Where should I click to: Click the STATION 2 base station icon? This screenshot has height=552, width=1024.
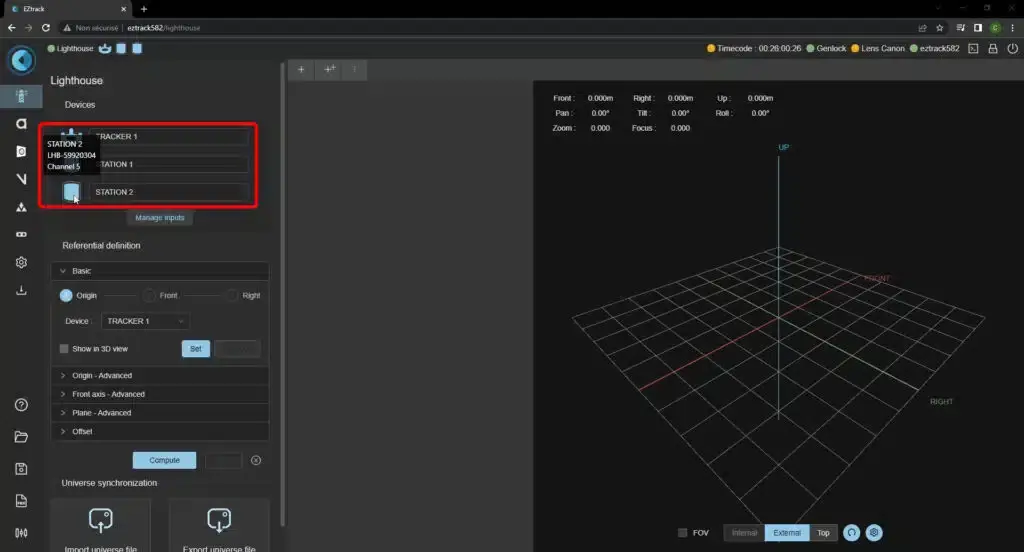coord(71,192)
